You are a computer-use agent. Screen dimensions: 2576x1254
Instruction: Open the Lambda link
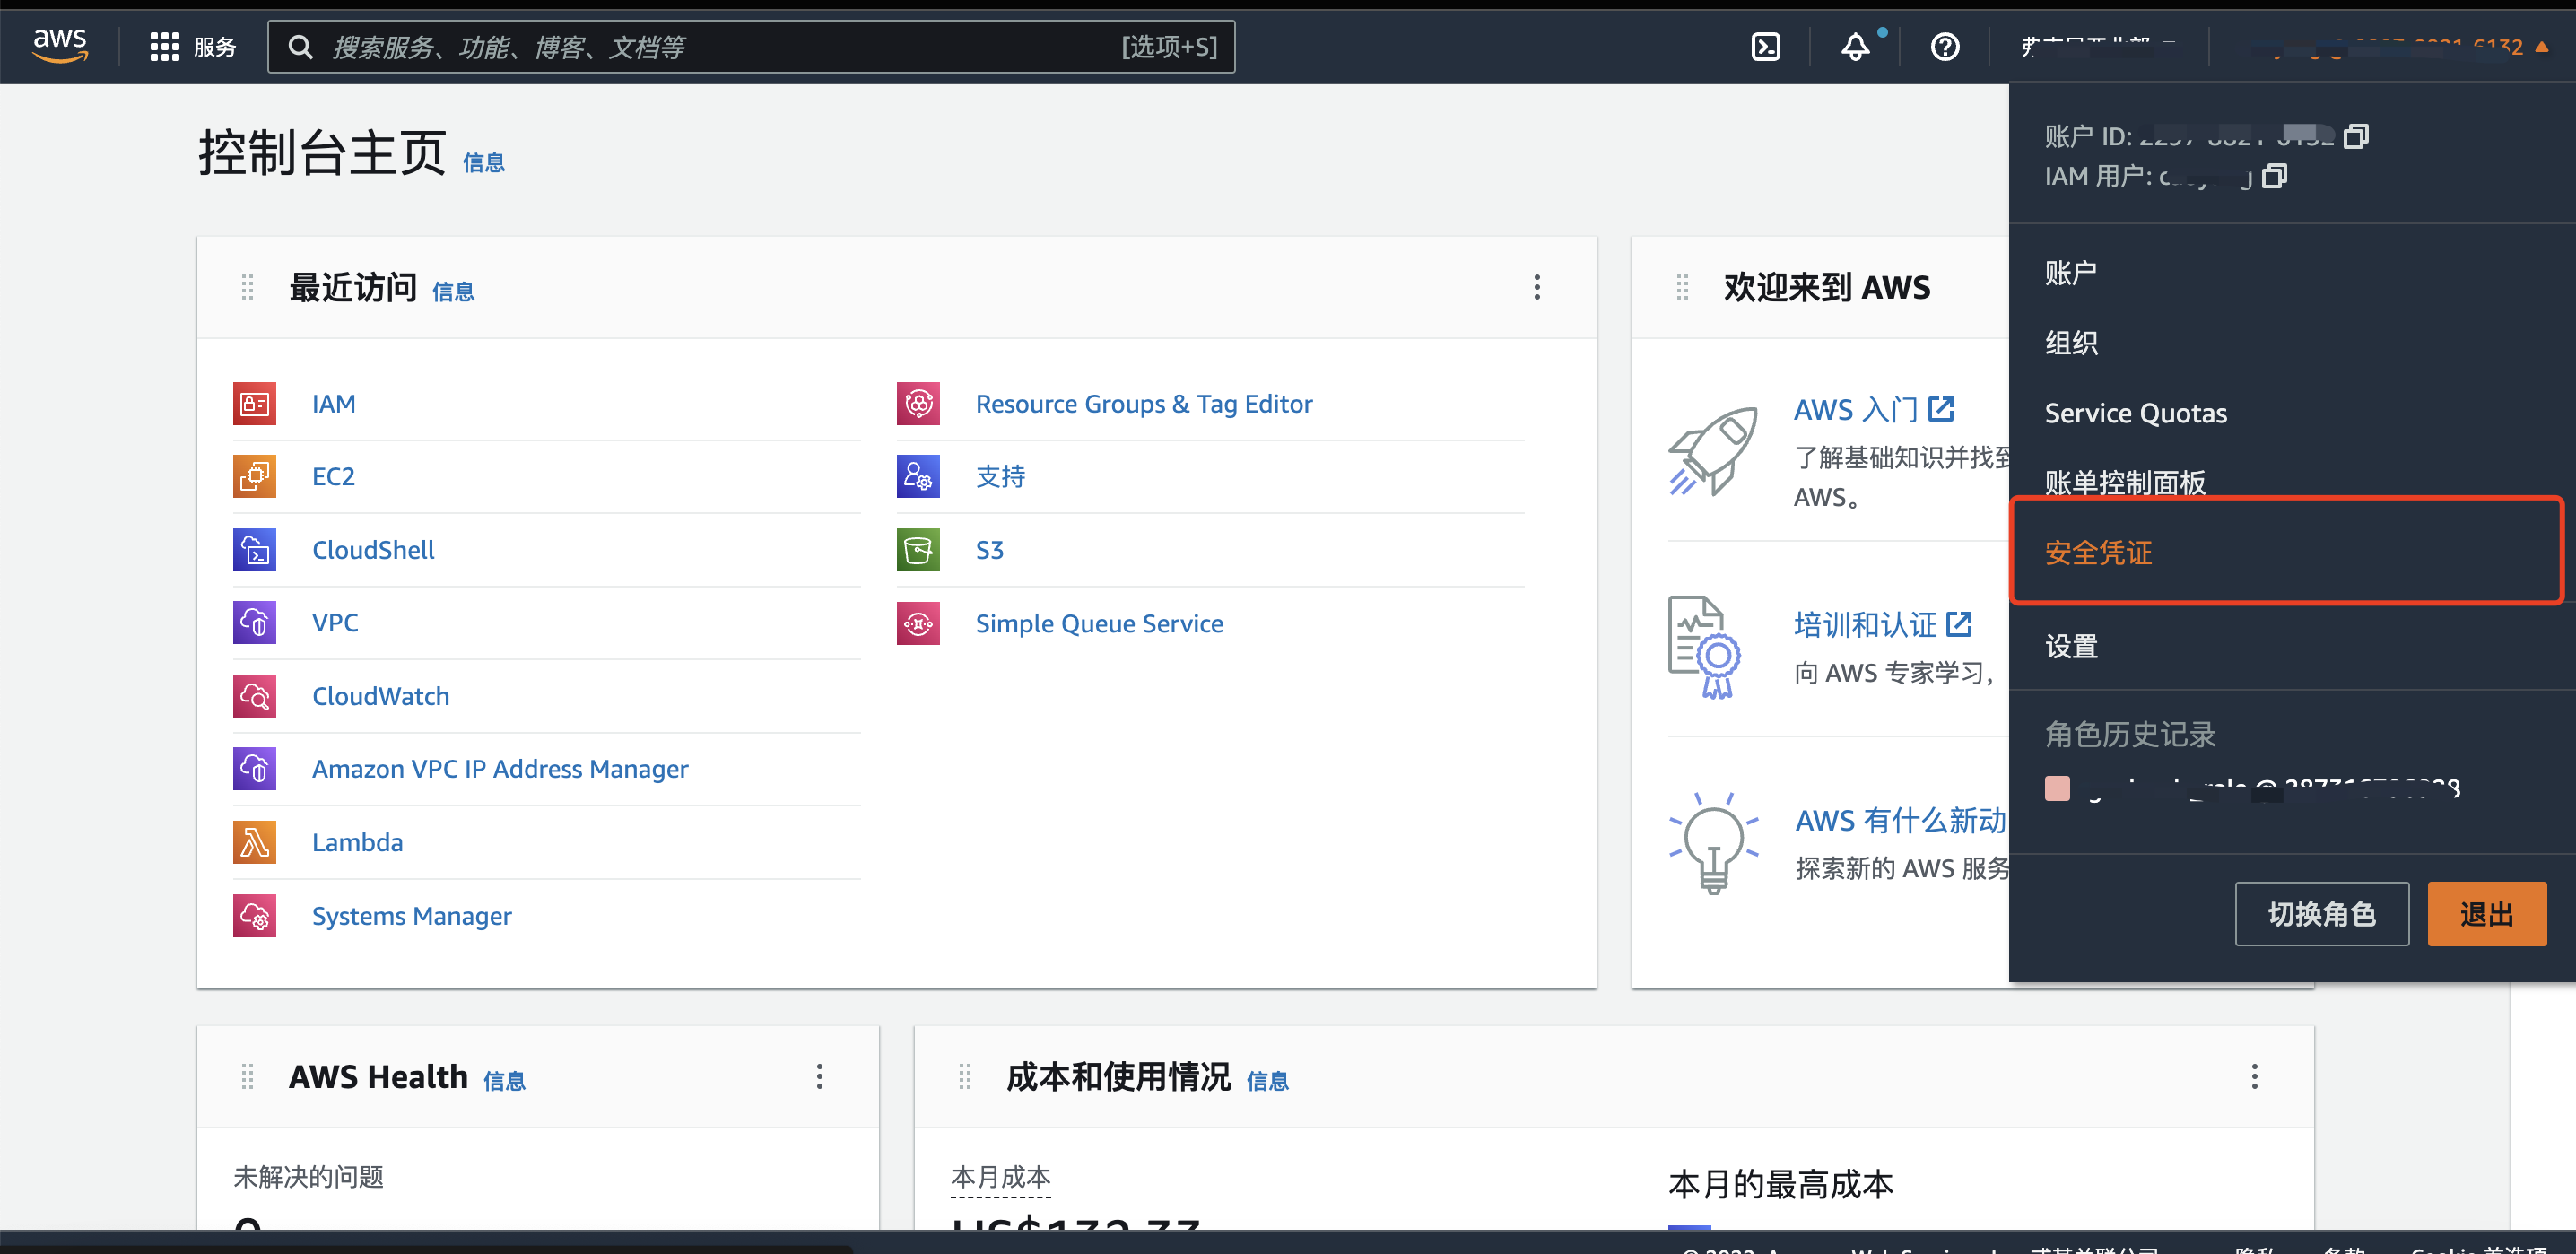pos(357,842)
